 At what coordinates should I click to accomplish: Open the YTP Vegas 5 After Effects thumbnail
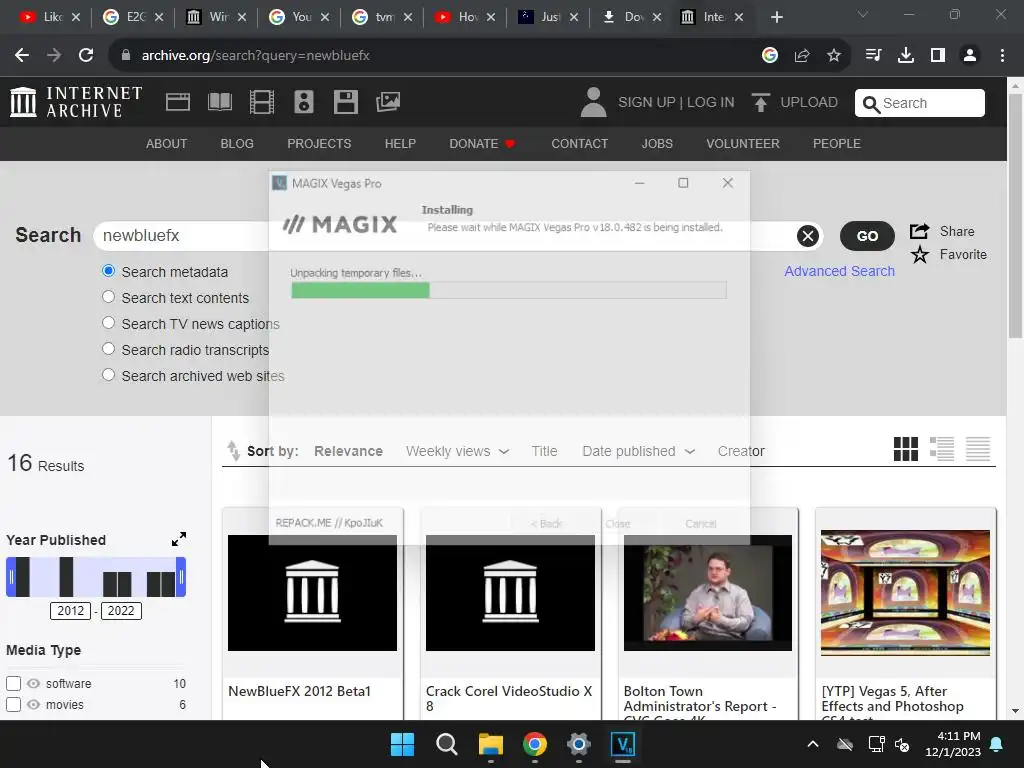tap(905, 593)
